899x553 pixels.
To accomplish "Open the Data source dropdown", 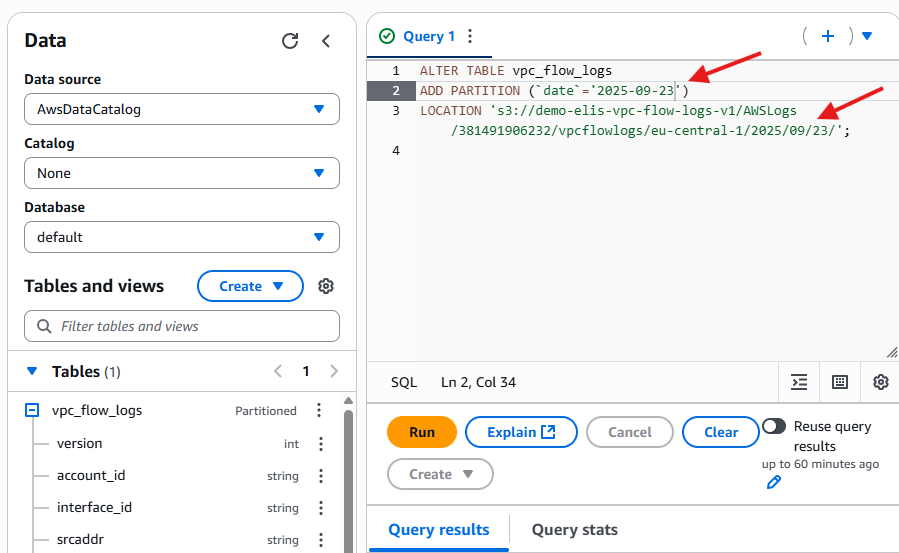I will [x=182, y=109].
